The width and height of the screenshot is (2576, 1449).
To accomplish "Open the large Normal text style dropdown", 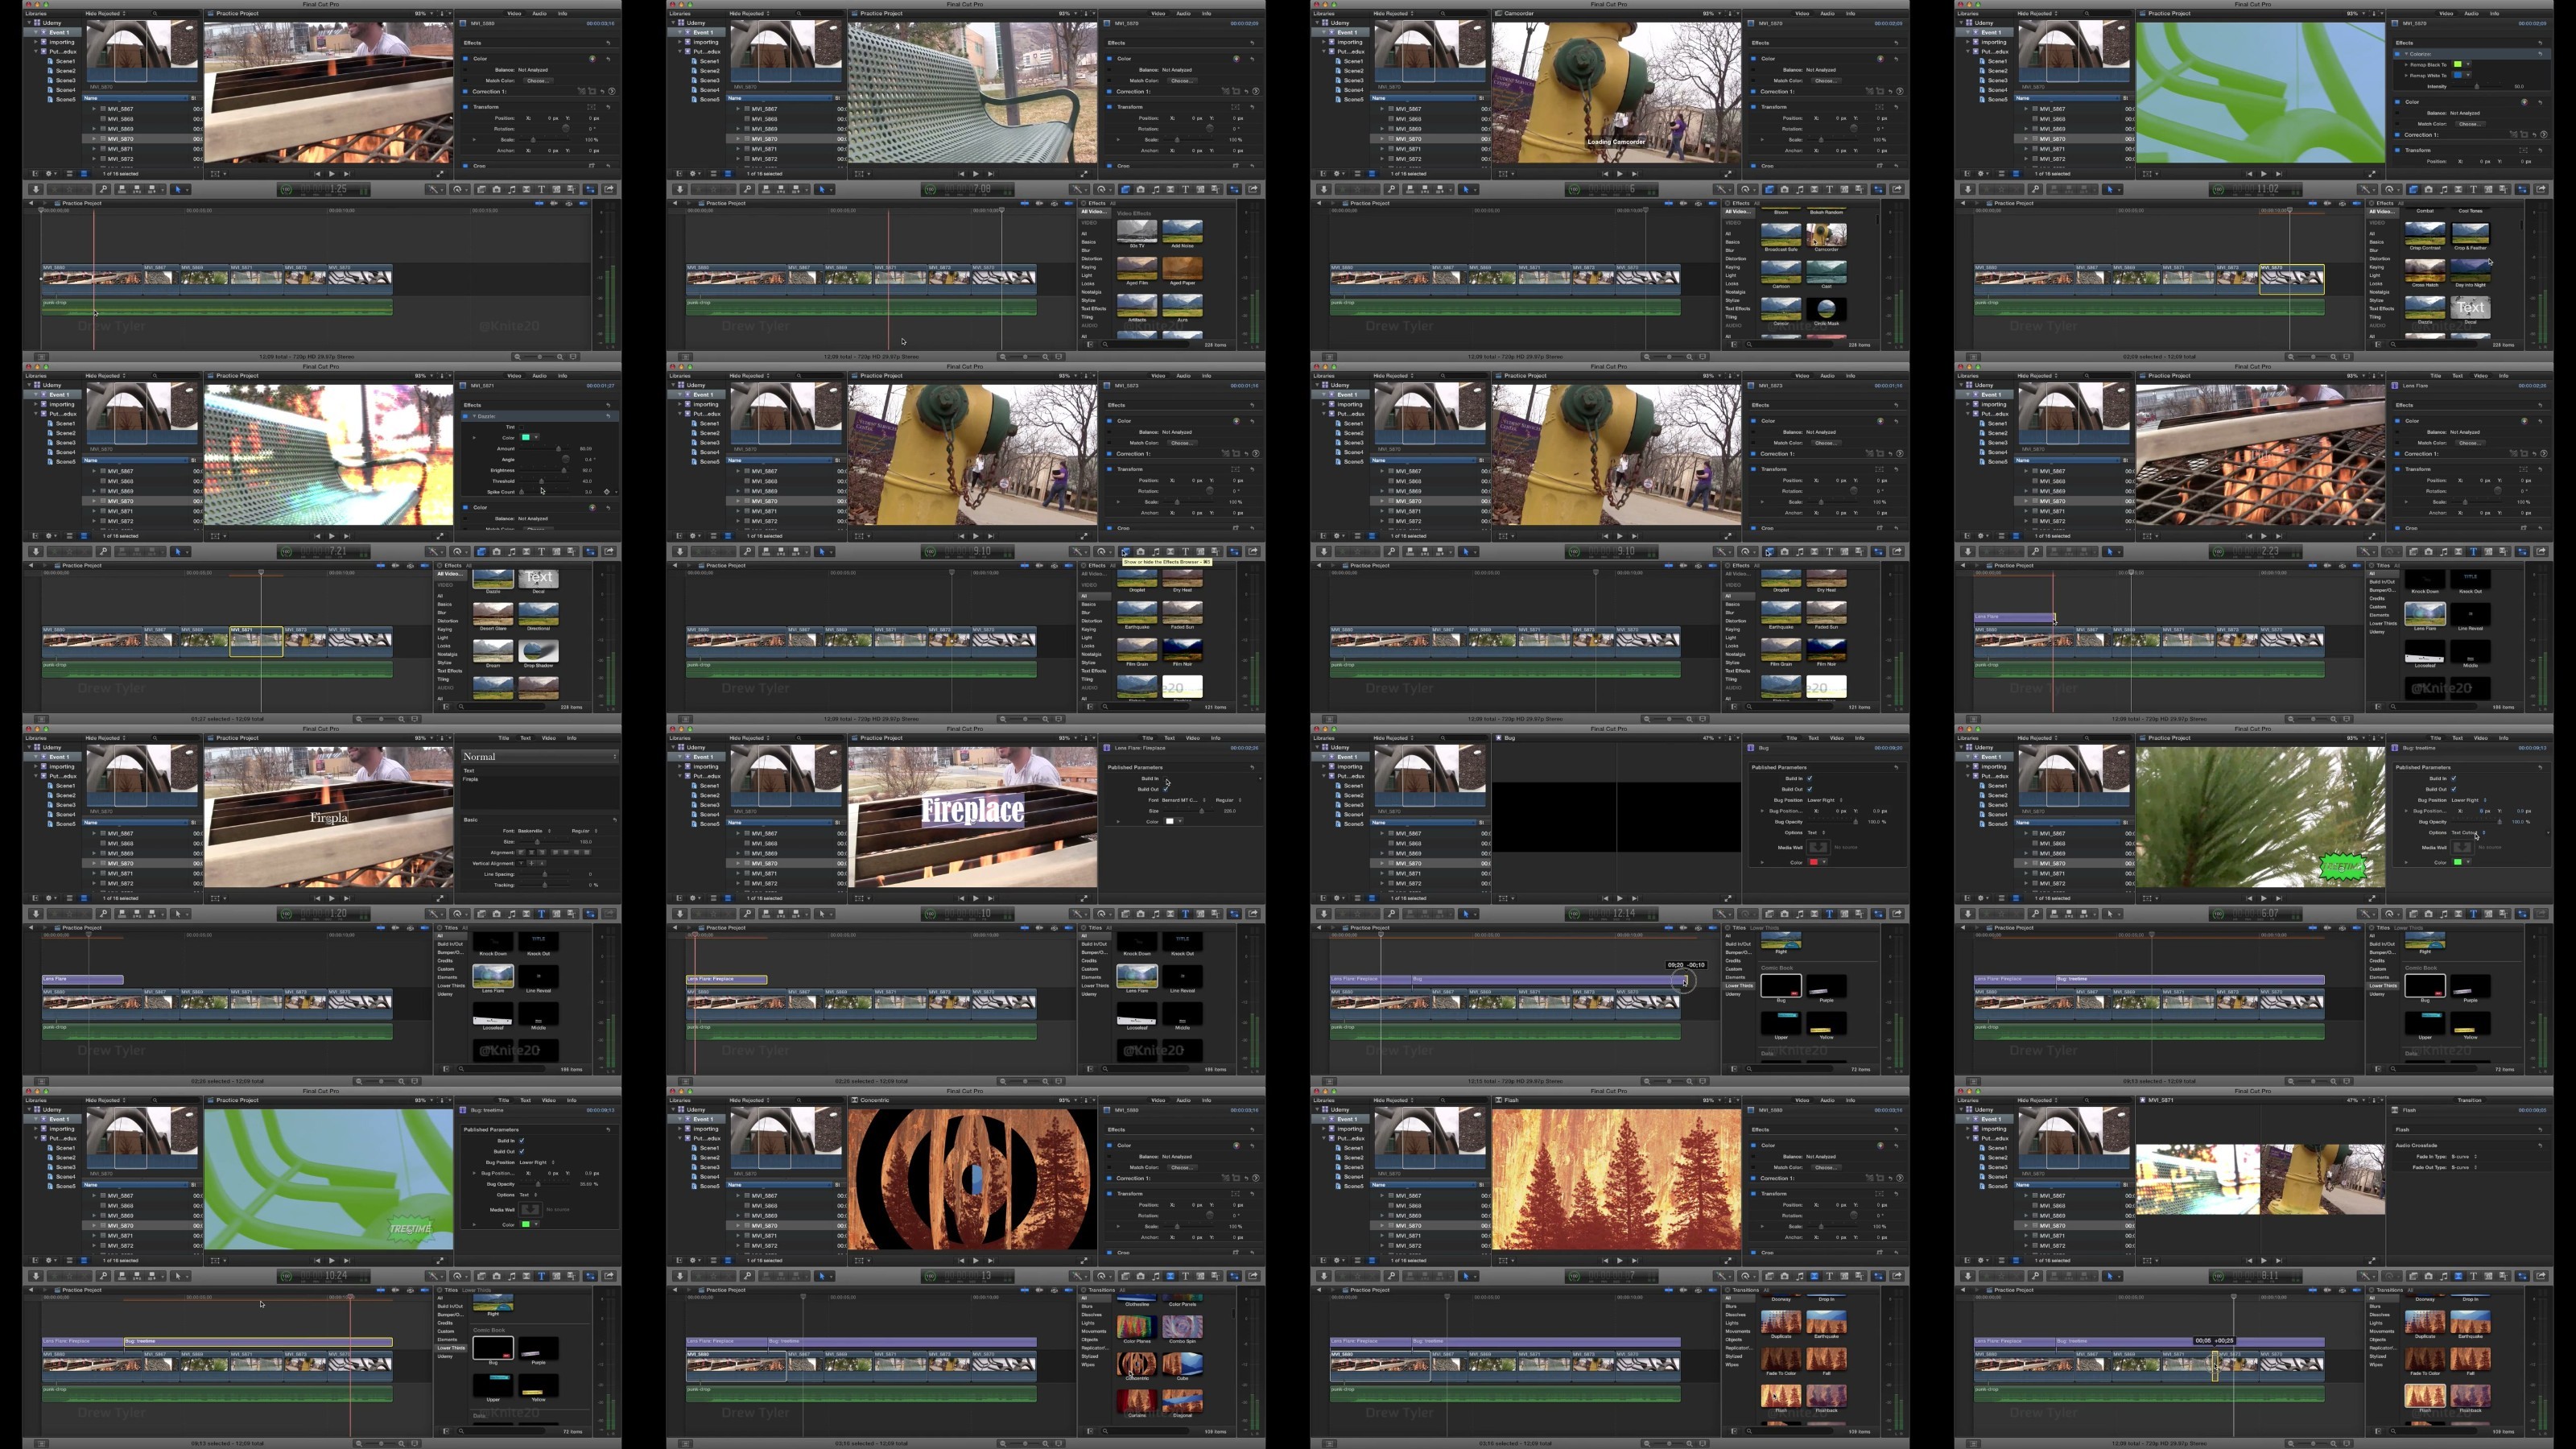I will tap(539, 757).
